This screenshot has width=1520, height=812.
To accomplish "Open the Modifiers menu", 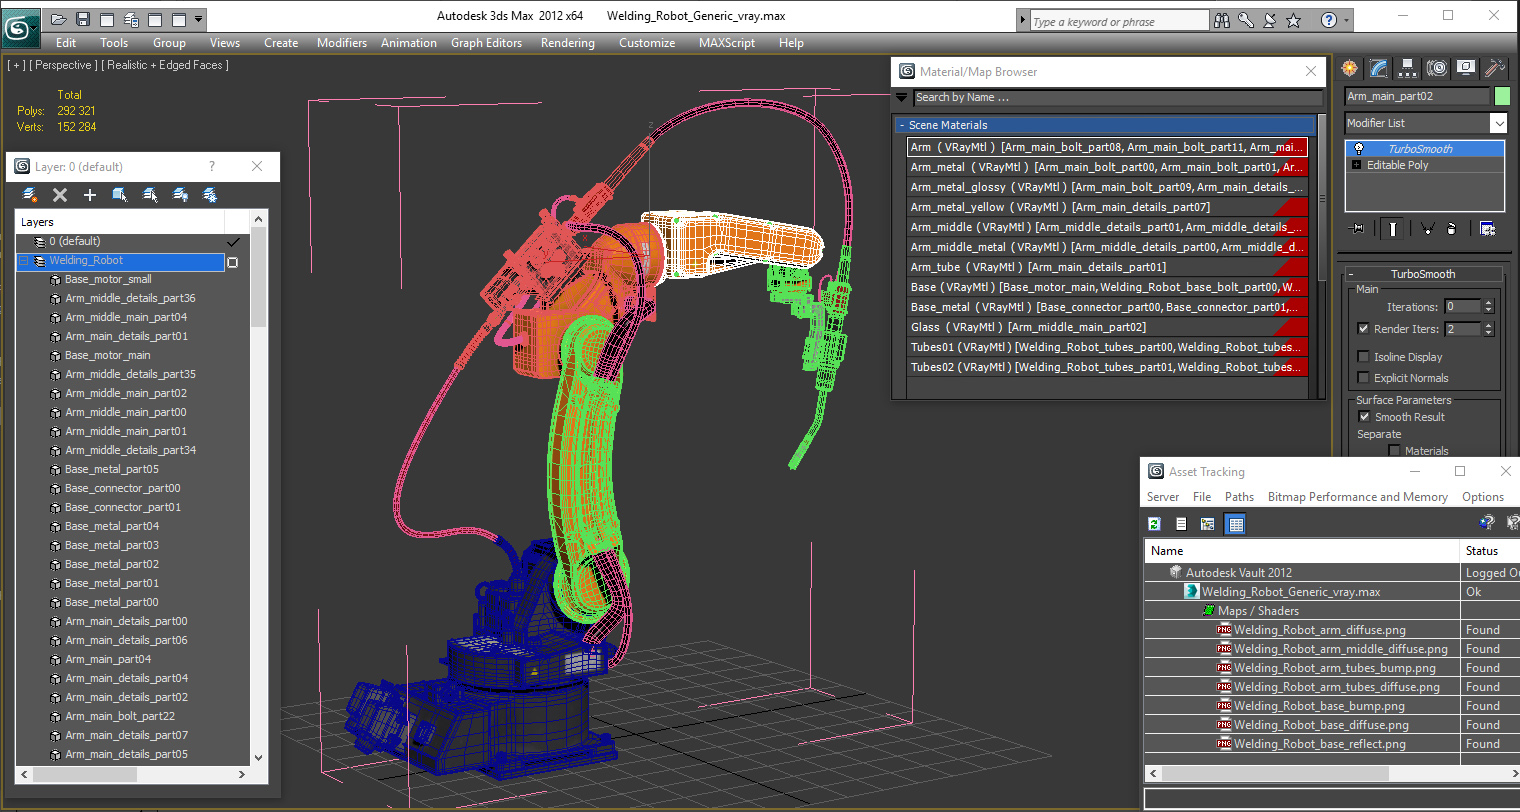I will coord(342,43).
